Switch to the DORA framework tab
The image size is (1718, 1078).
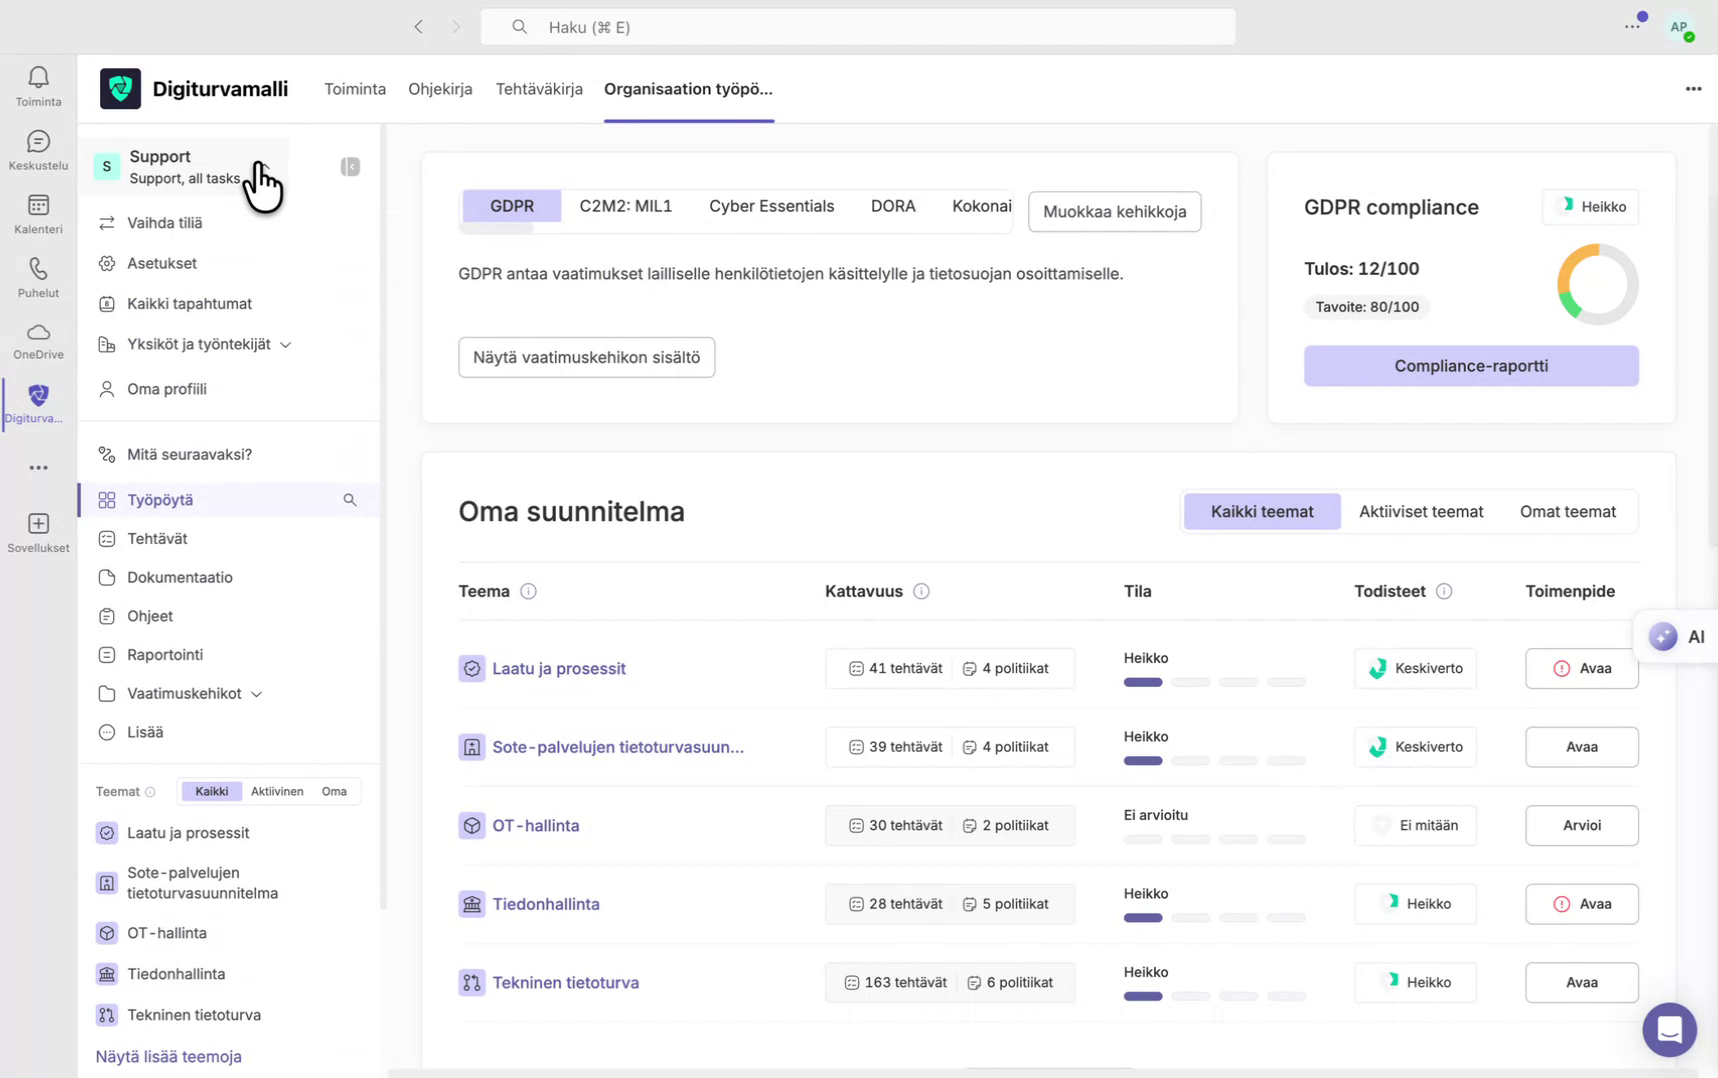tap(893, 206)
